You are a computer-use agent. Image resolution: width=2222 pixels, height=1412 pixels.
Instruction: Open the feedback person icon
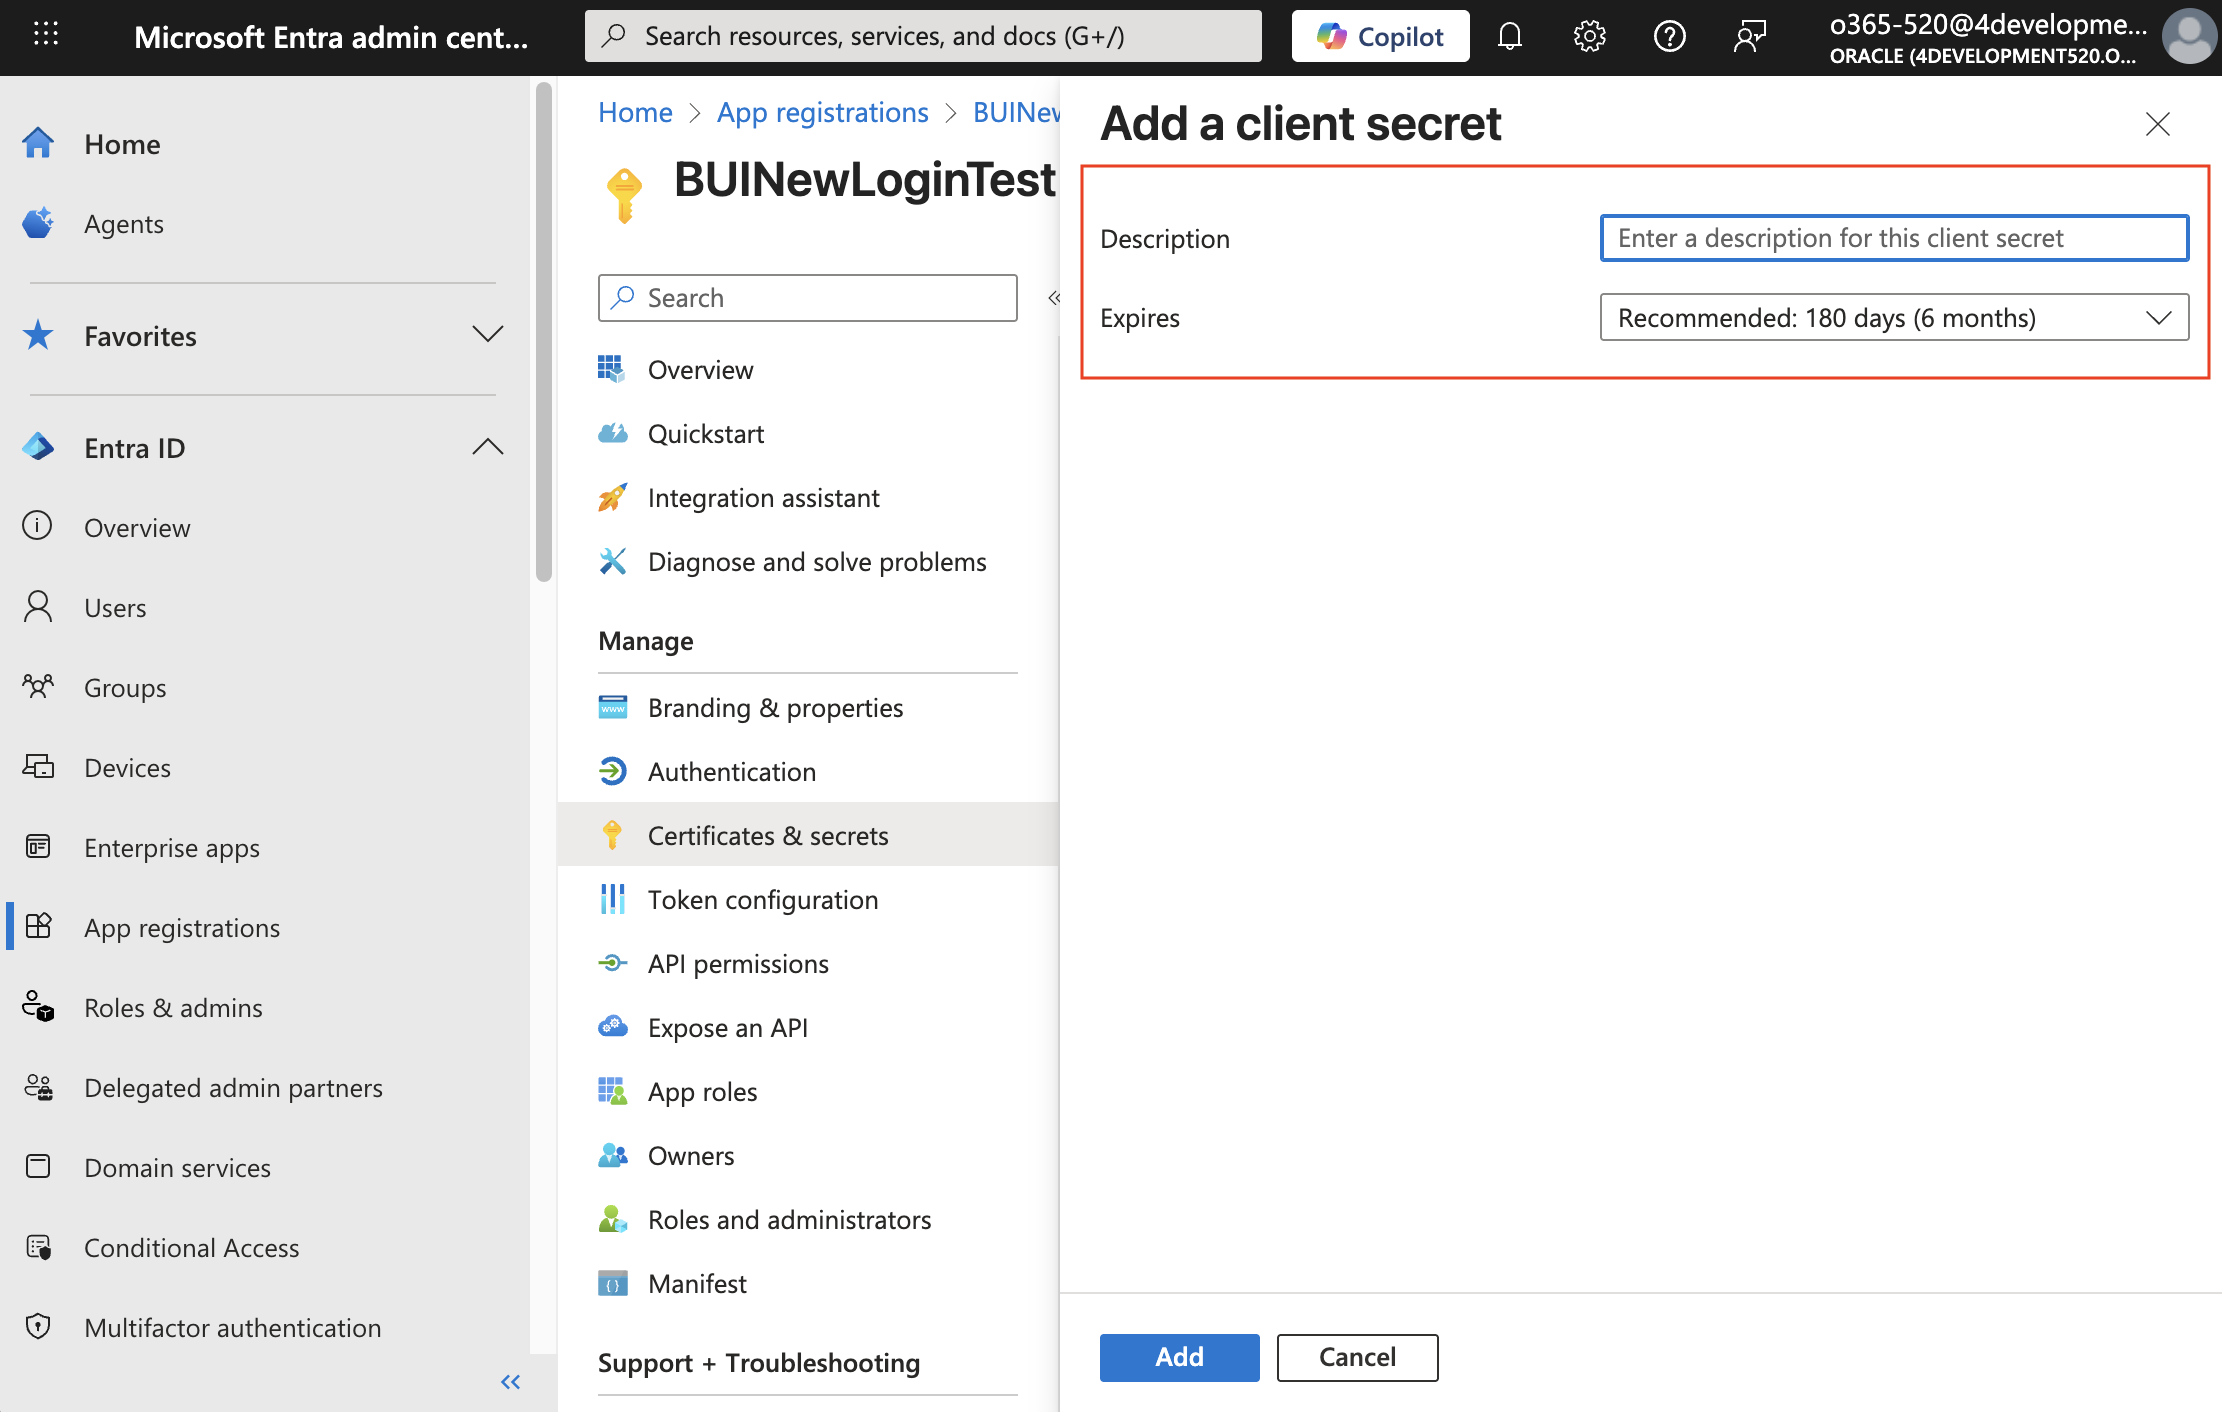click(x=1749, y=37)
